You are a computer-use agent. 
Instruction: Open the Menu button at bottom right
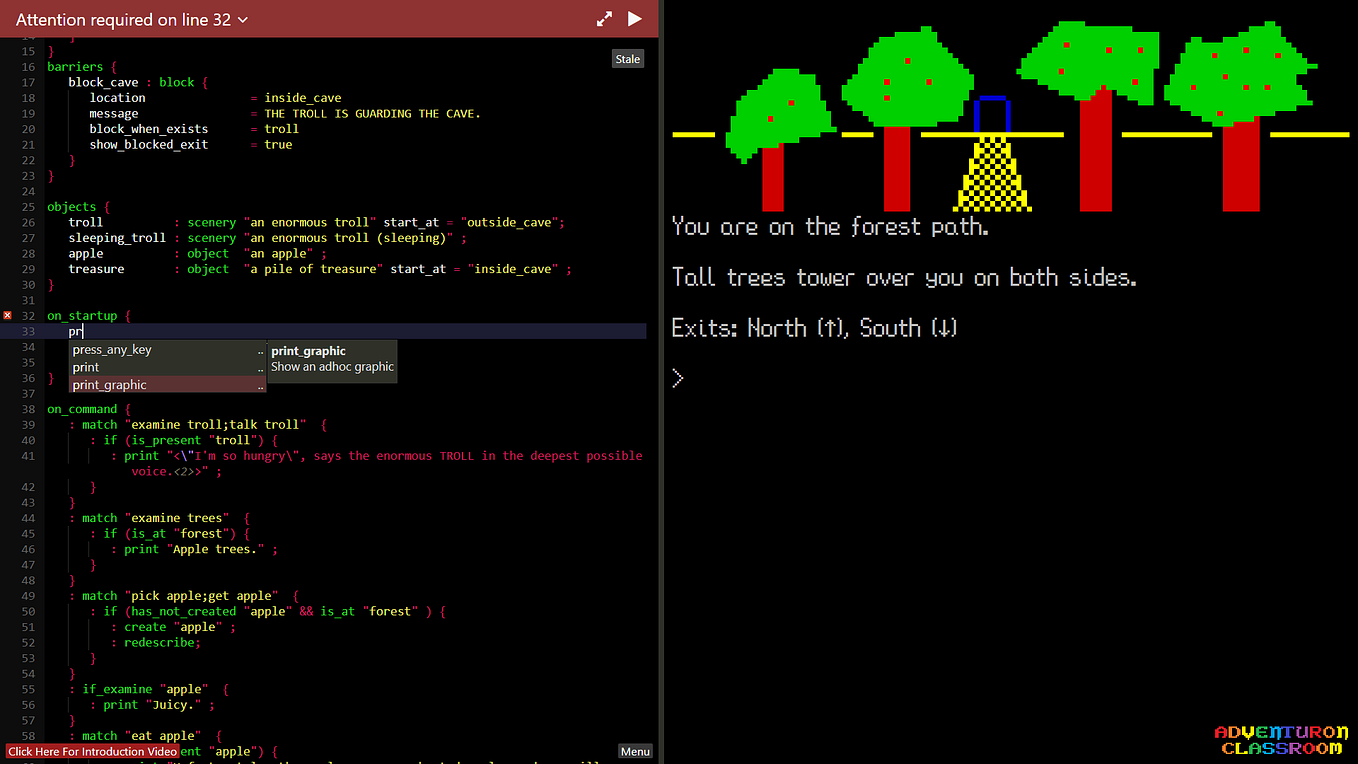coord(635,751)
